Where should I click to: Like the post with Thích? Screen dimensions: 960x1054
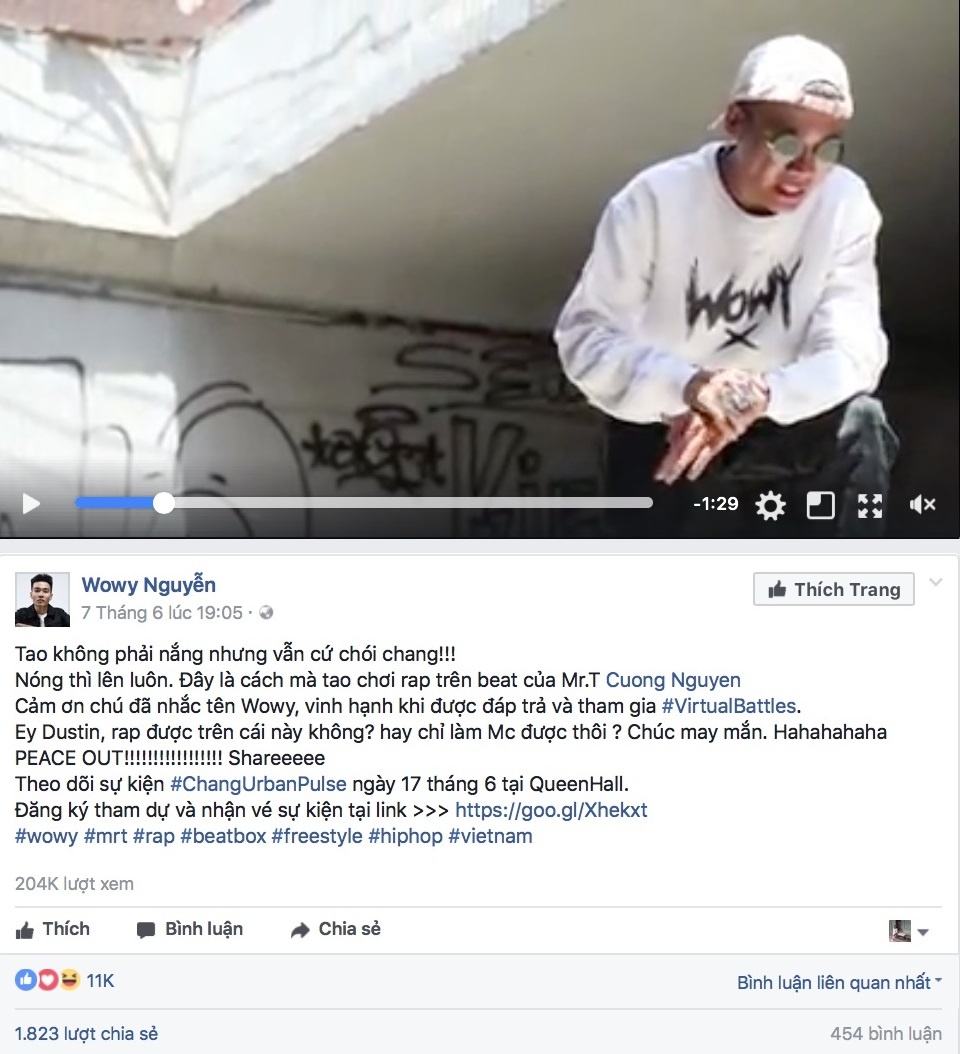tap(52, 929)
